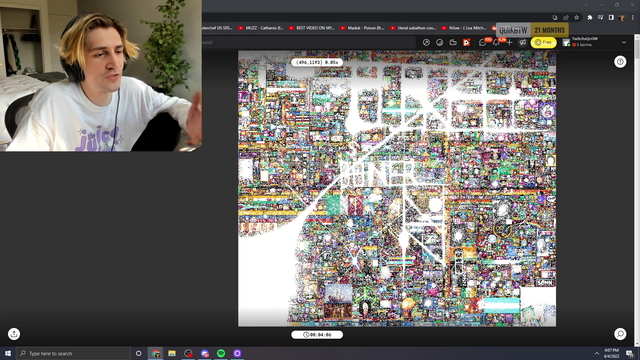Open 'BEST VIDEO ON MY' bookmark

[311, 28]
